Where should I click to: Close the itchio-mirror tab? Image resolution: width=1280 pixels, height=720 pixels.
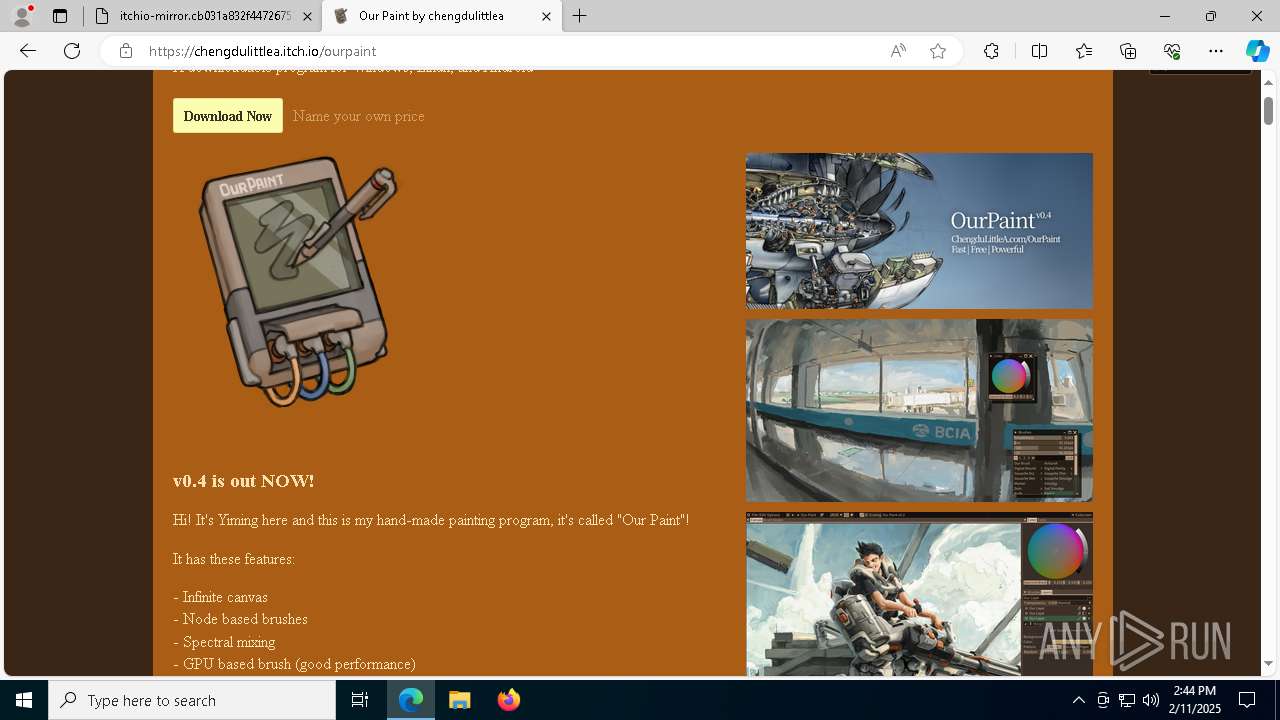307,16
